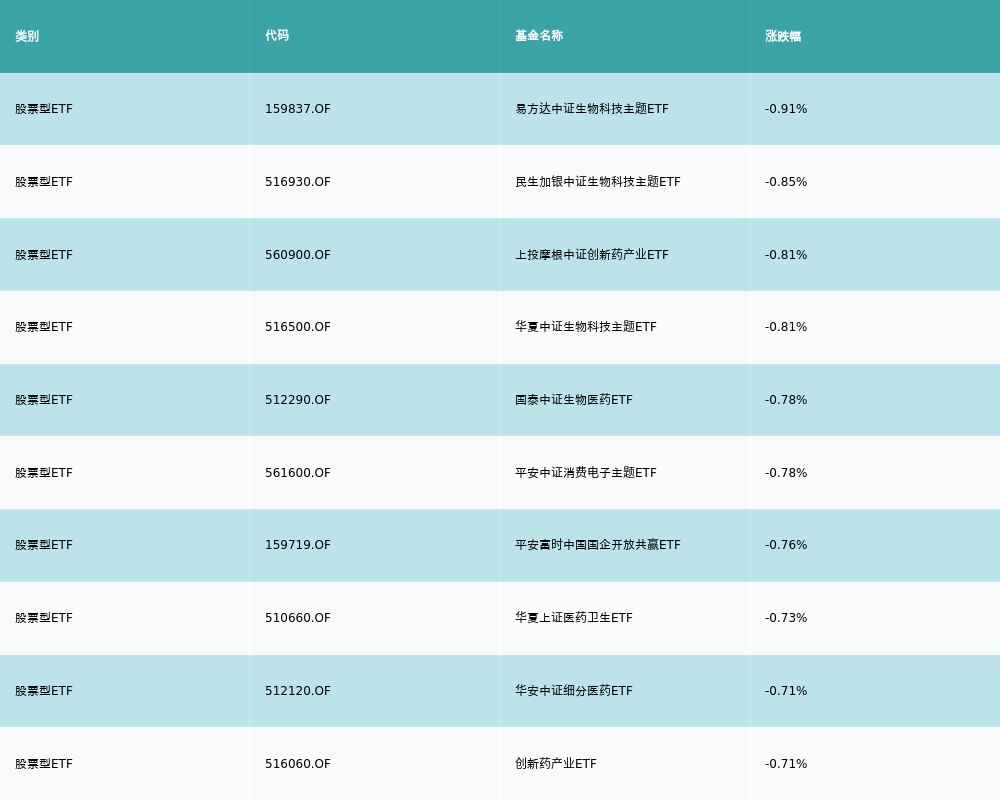Click 股票型ETF in the 516060.OF row
This screenshot has width=1000, height=800.
(x=44, y=764)
